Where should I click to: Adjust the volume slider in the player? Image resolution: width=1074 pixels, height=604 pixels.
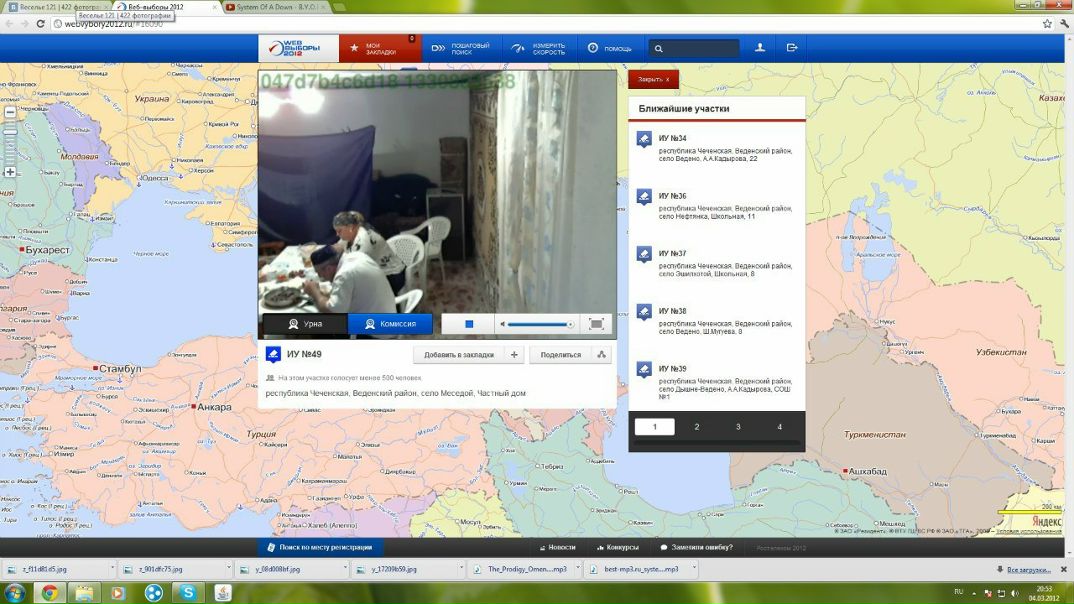point(537,323)
